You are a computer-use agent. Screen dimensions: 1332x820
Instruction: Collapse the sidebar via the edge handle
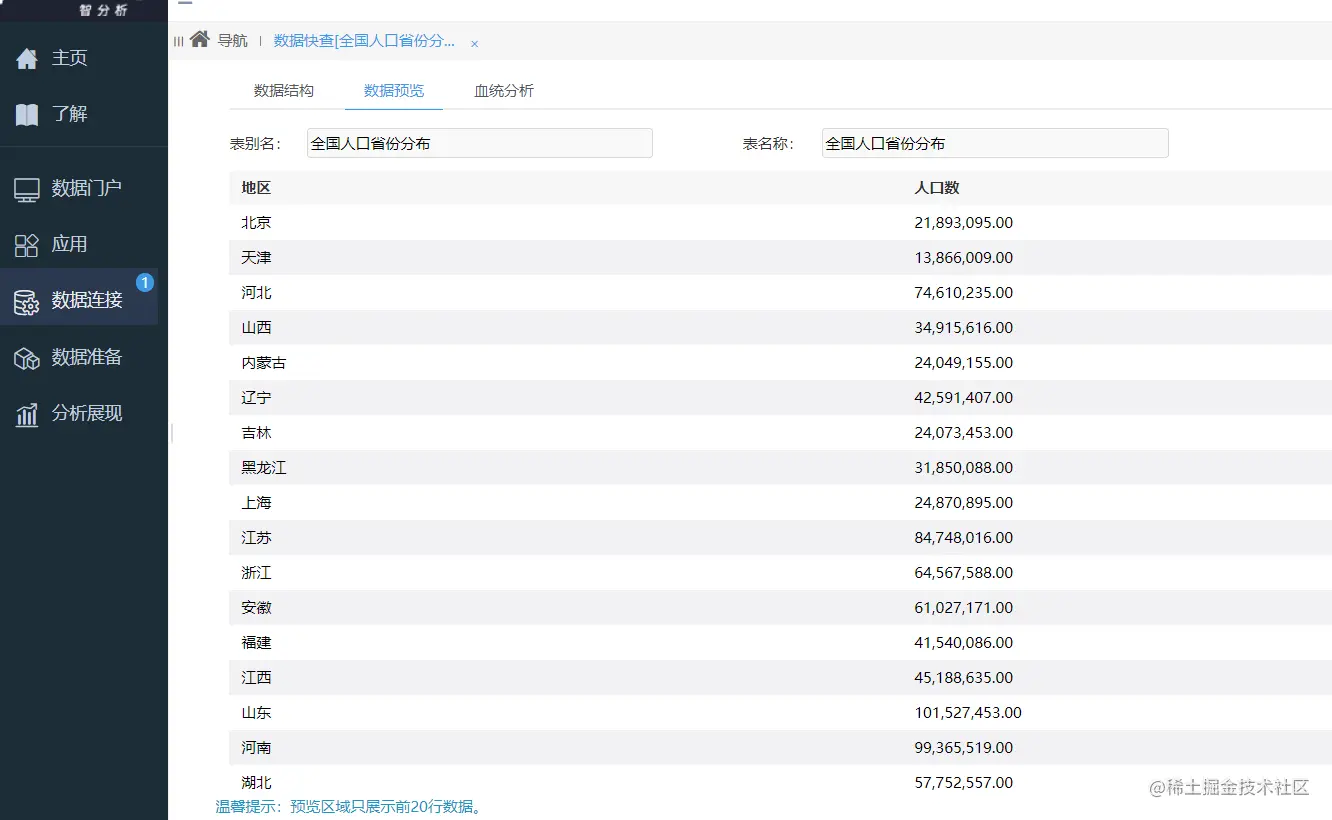171,434
